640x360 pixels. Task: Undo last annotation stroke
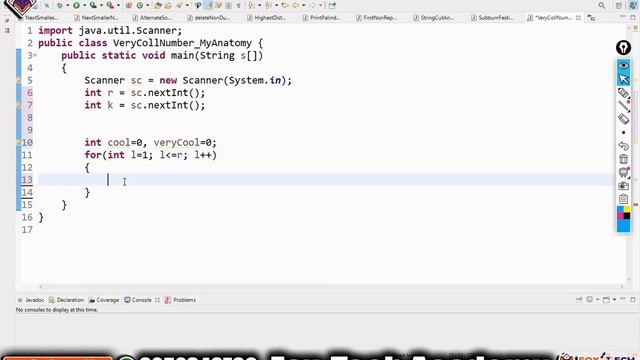click(x=623, y=146)
